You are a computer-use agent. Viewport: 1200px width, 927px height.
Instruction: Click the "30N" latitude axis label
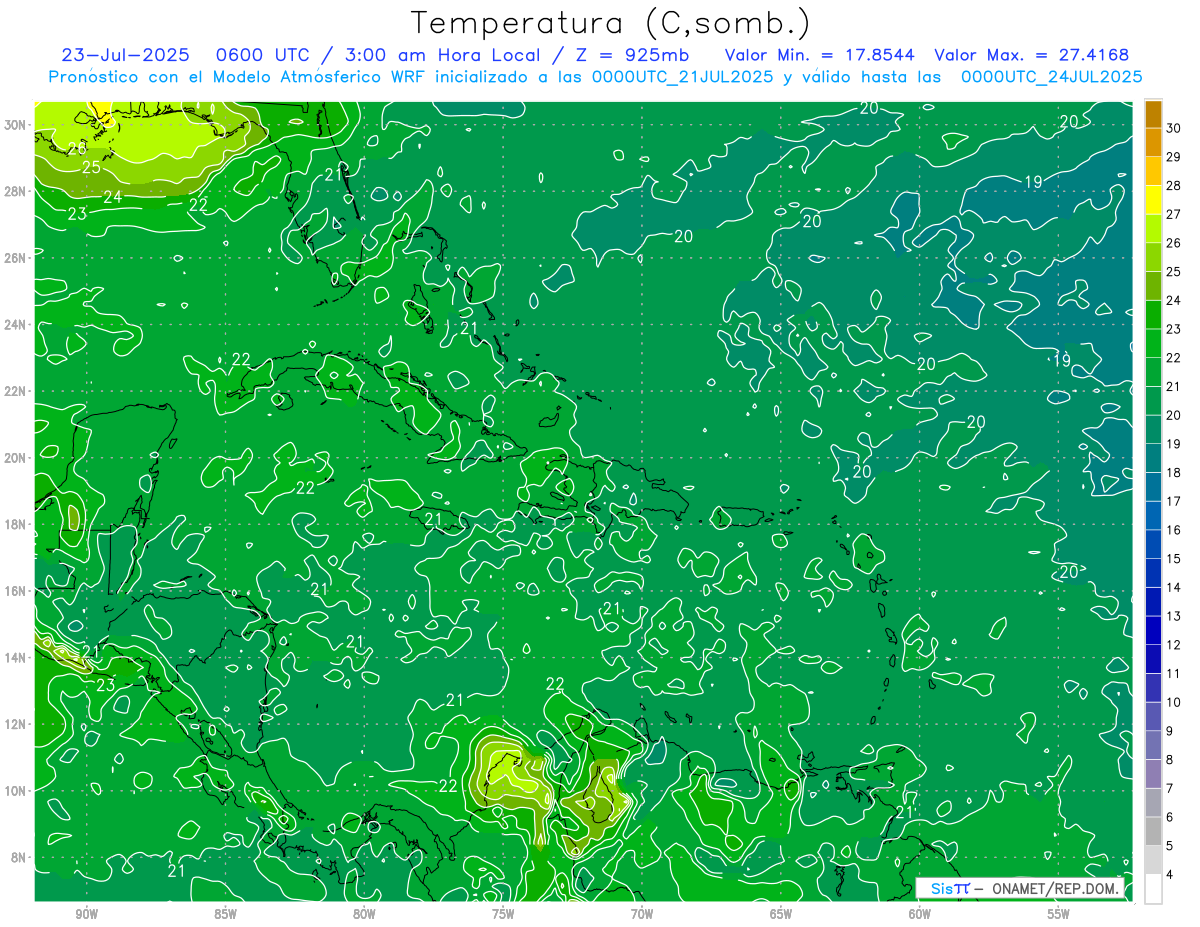pos(17,125)
